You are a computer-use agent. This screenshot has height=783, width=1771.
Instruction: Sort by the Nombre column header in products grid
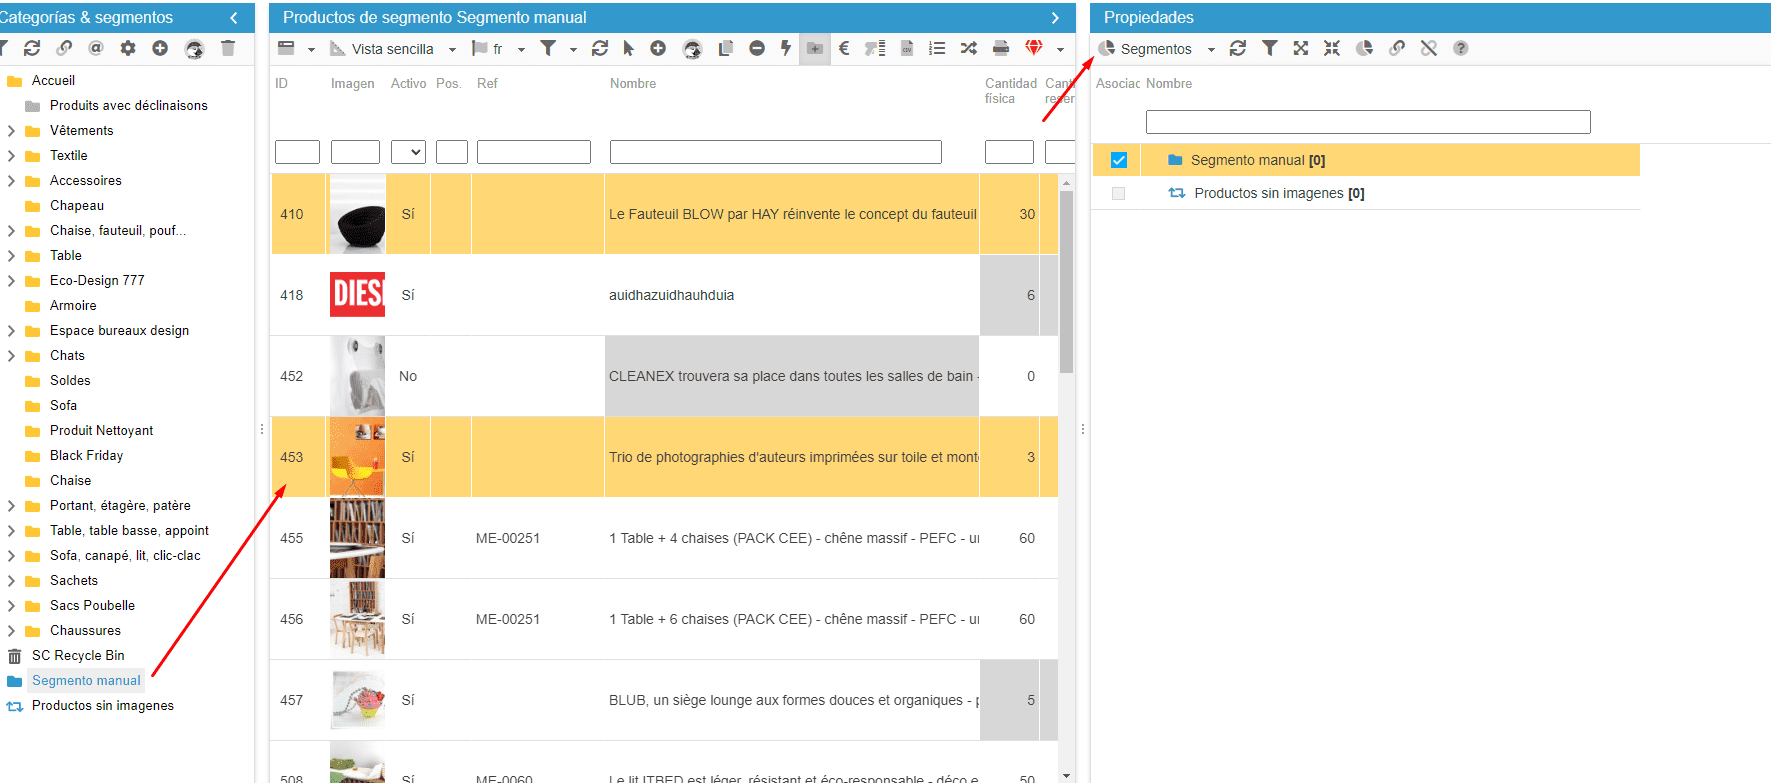click(633, 84)
